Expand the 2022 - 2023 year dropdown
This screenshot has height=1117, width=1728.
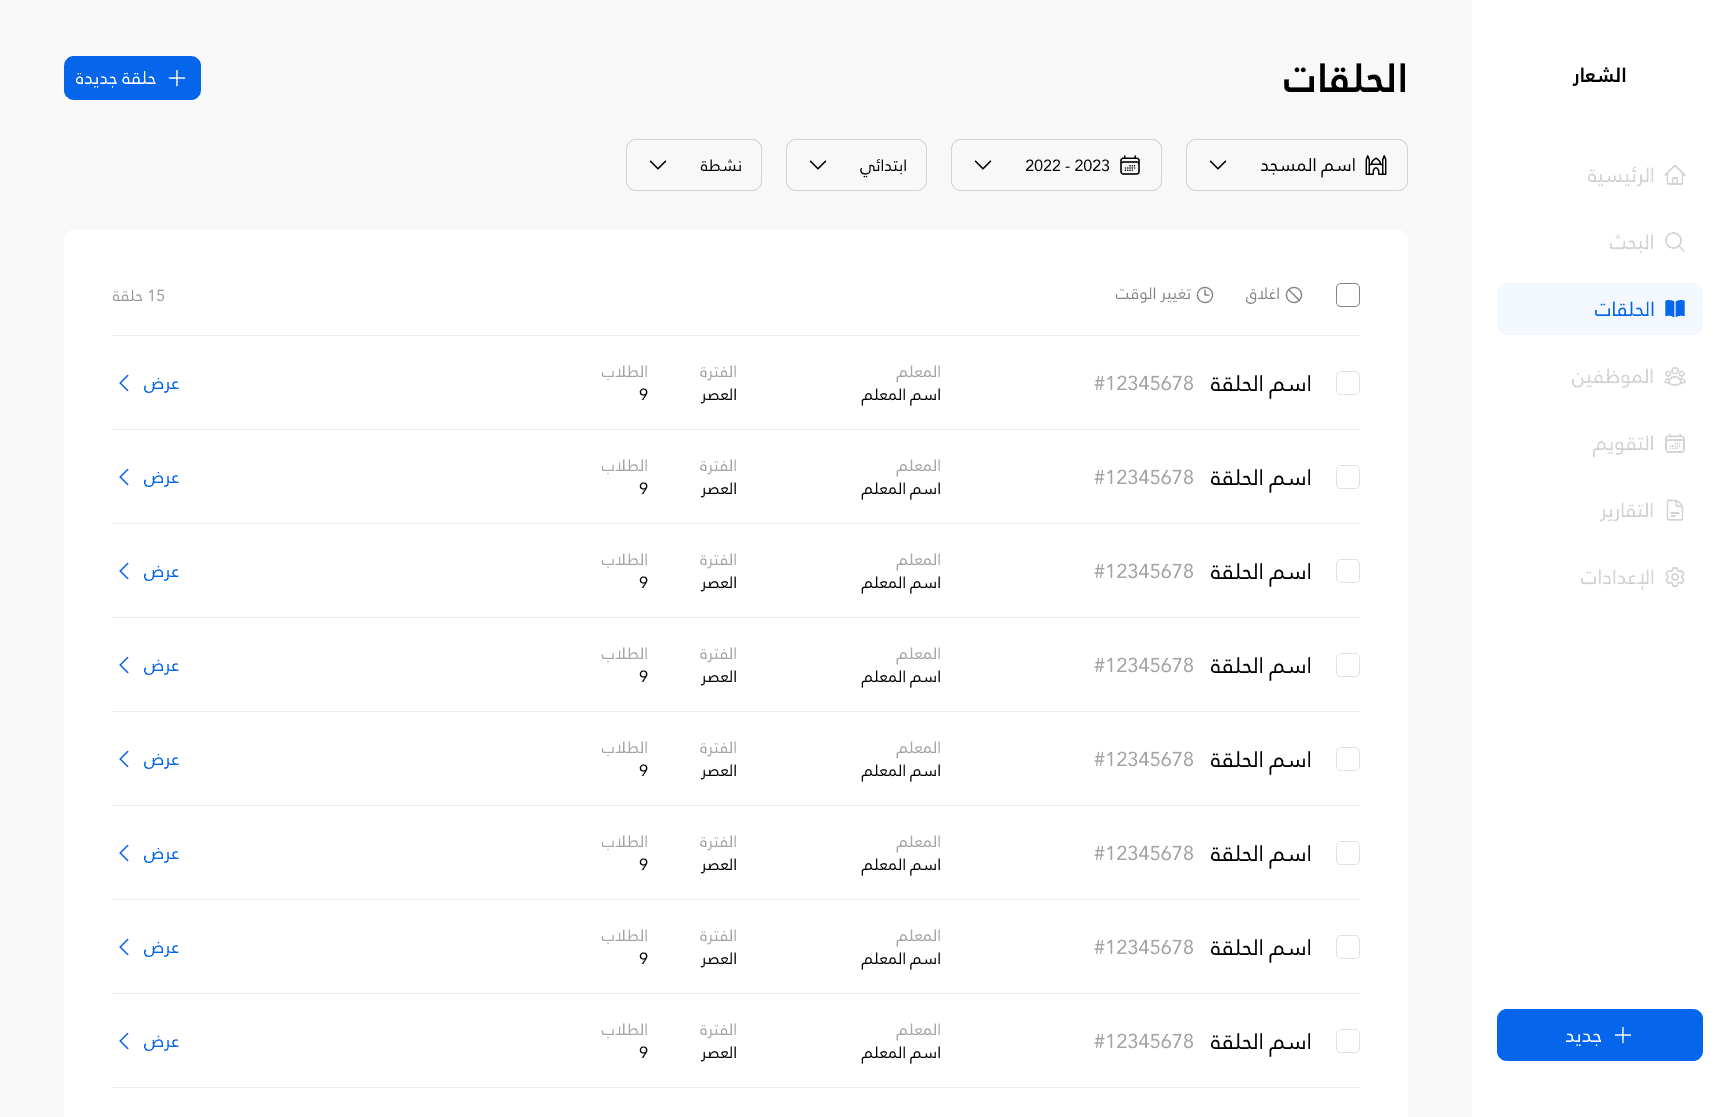pyautogui.click(x=1056, y=165)
